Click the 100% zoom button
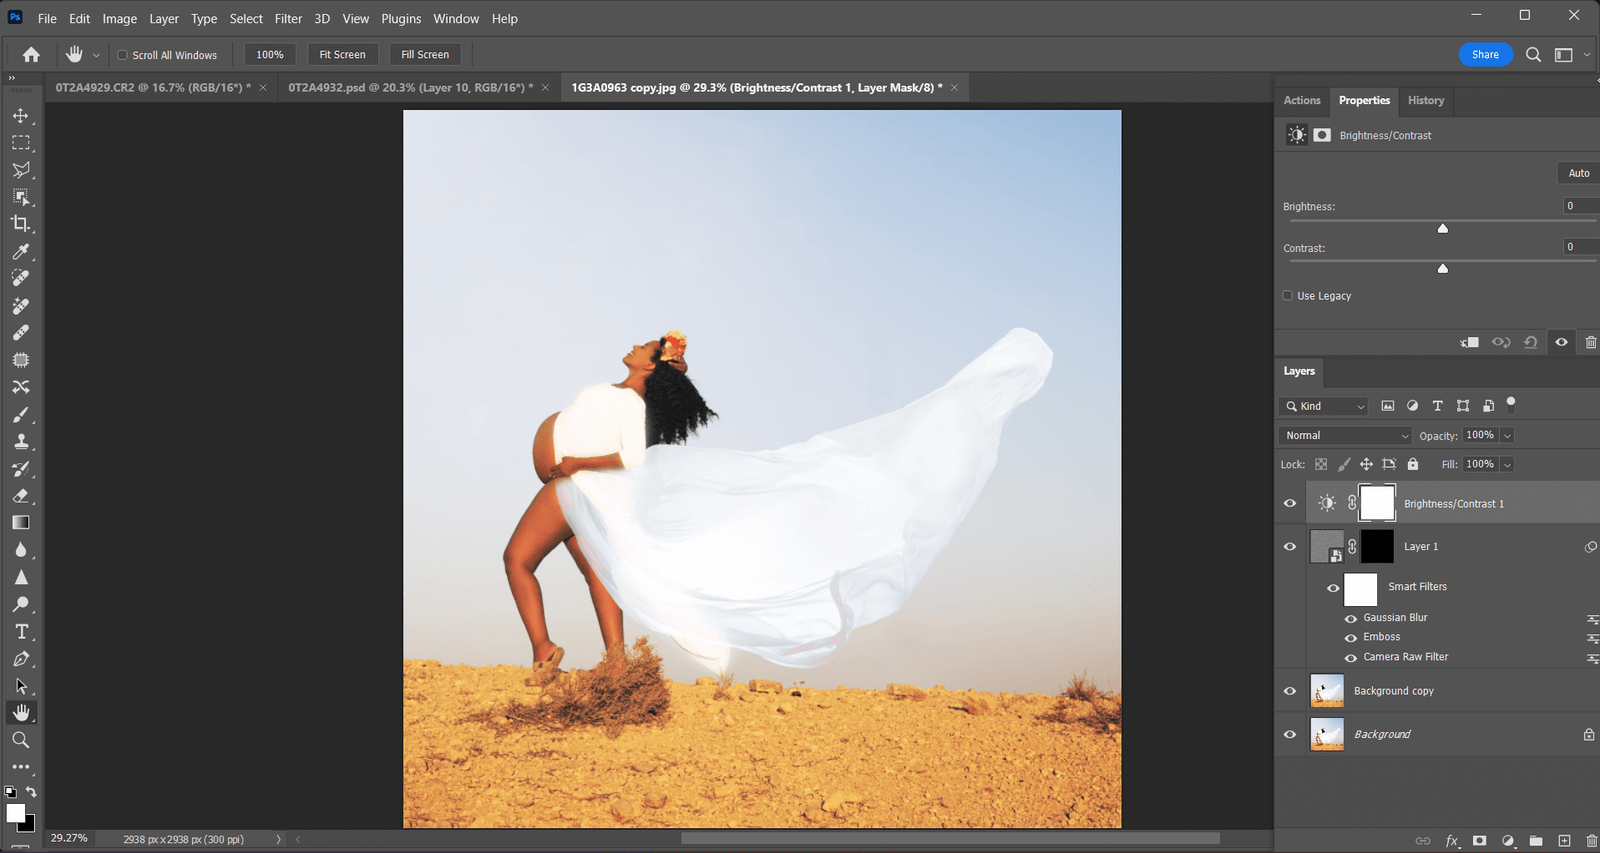 (x=270, y=55)
